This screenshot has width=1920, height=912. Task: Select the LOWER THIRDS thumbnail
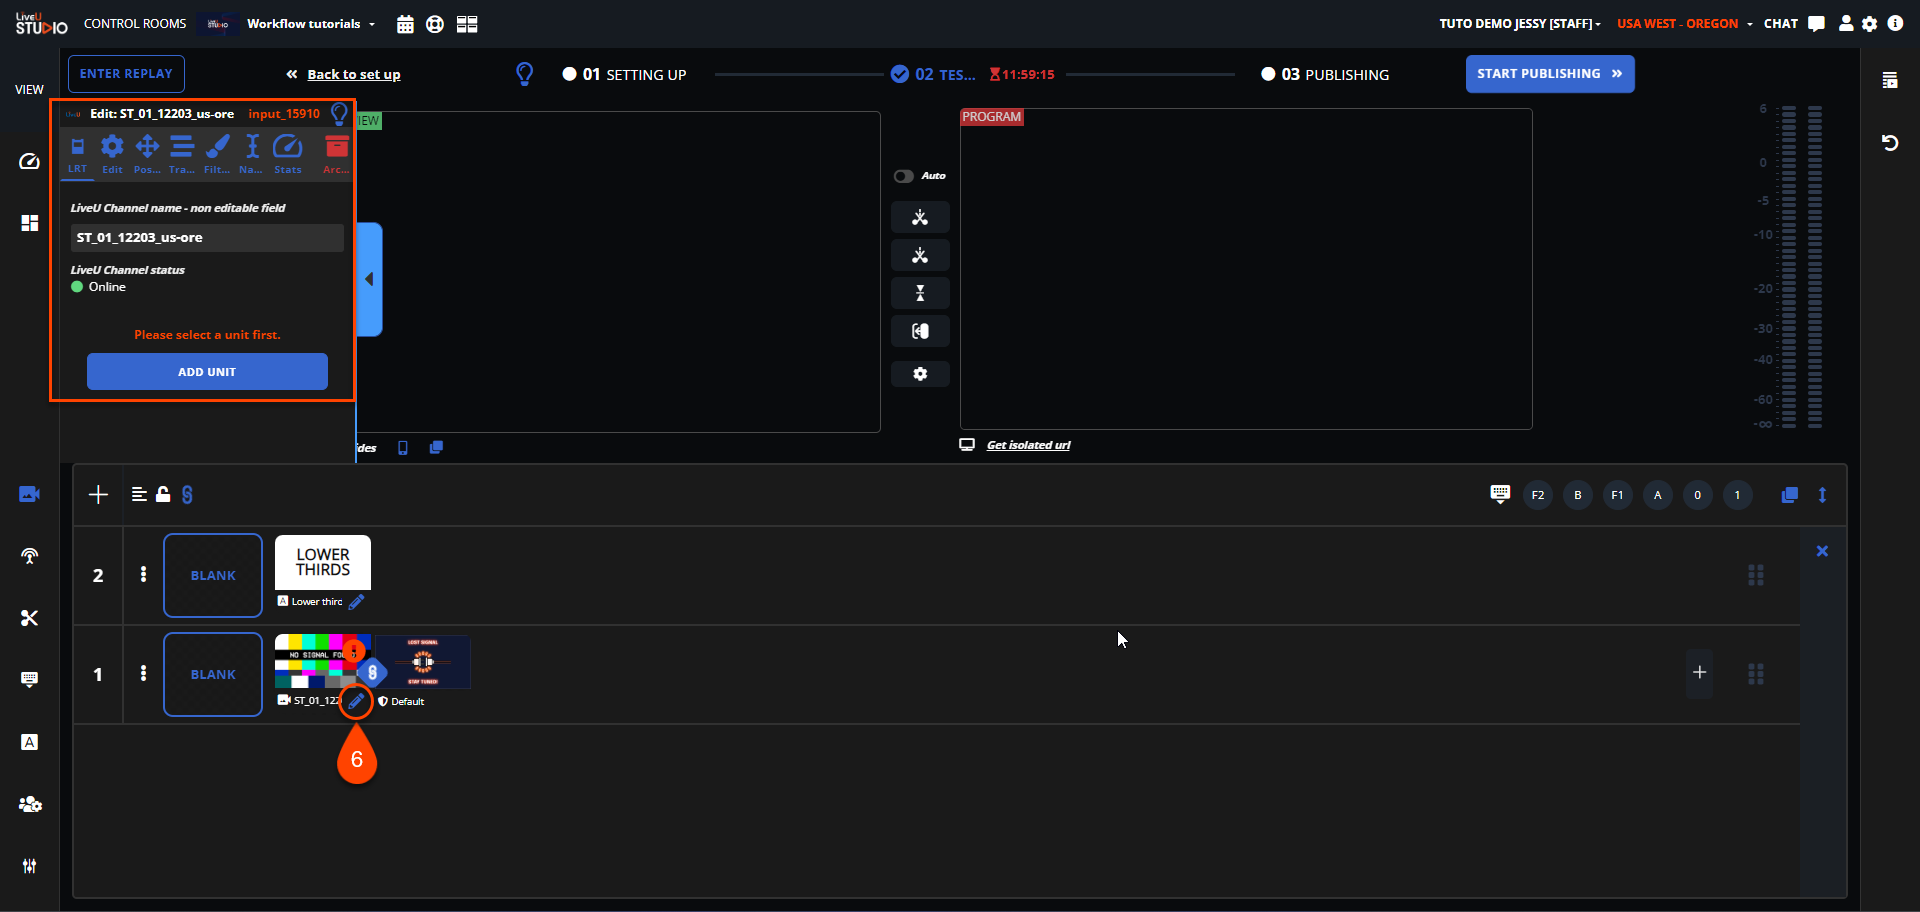point(323,562)
